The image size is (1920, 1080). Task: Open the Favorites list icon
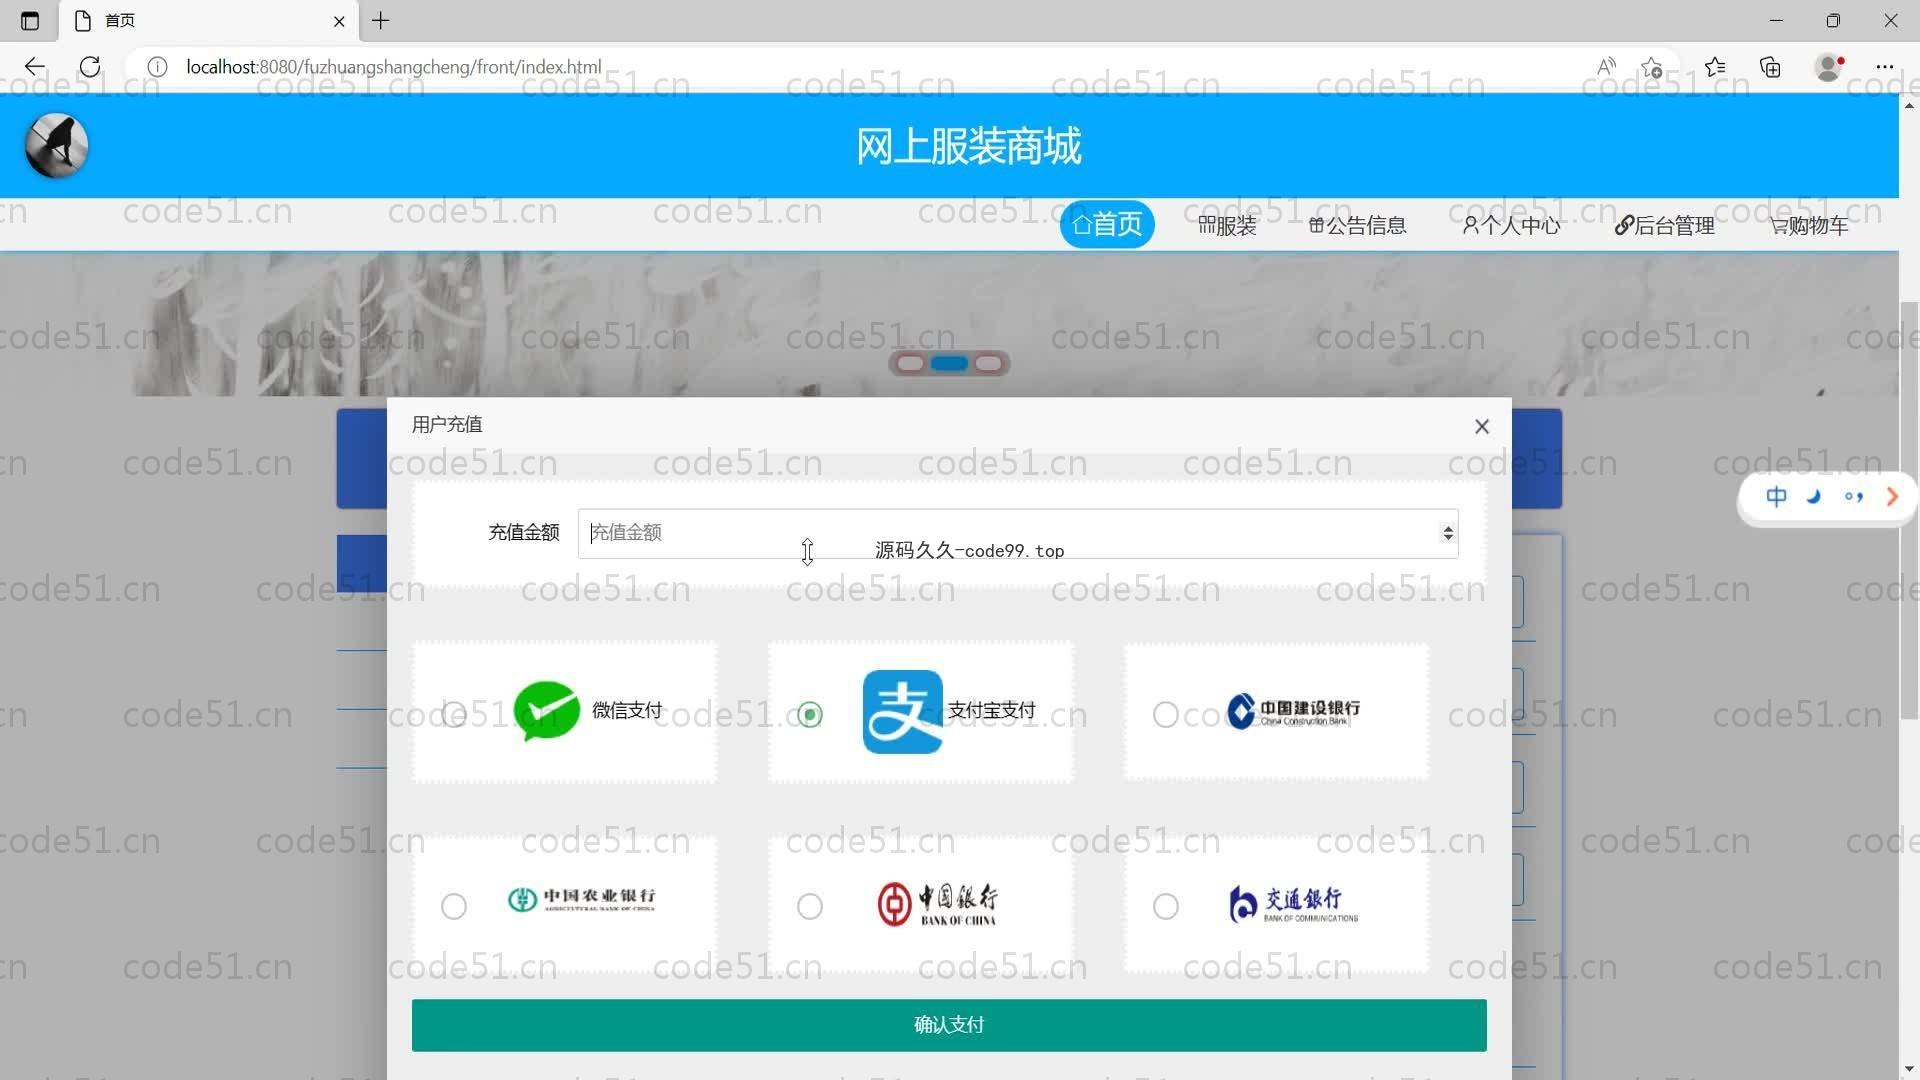pyautogui.click(x=1716, y=67)
